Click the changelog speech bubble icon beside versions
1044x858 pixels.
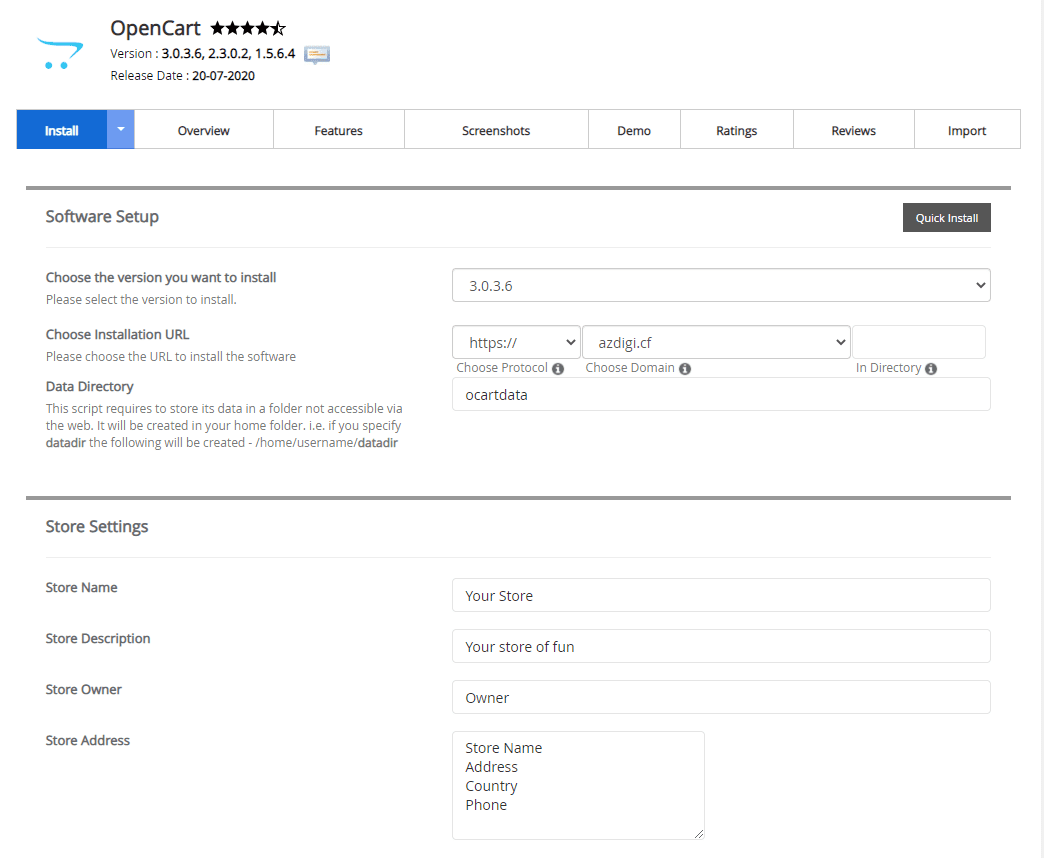317,54
